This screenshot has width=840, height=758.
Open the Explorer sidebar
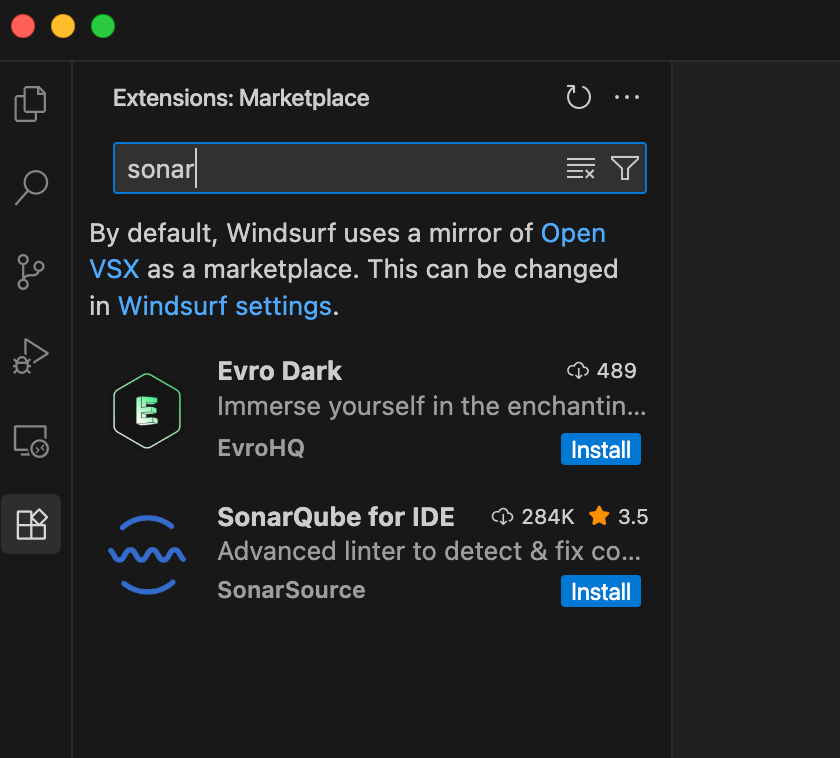click(31, 103)
